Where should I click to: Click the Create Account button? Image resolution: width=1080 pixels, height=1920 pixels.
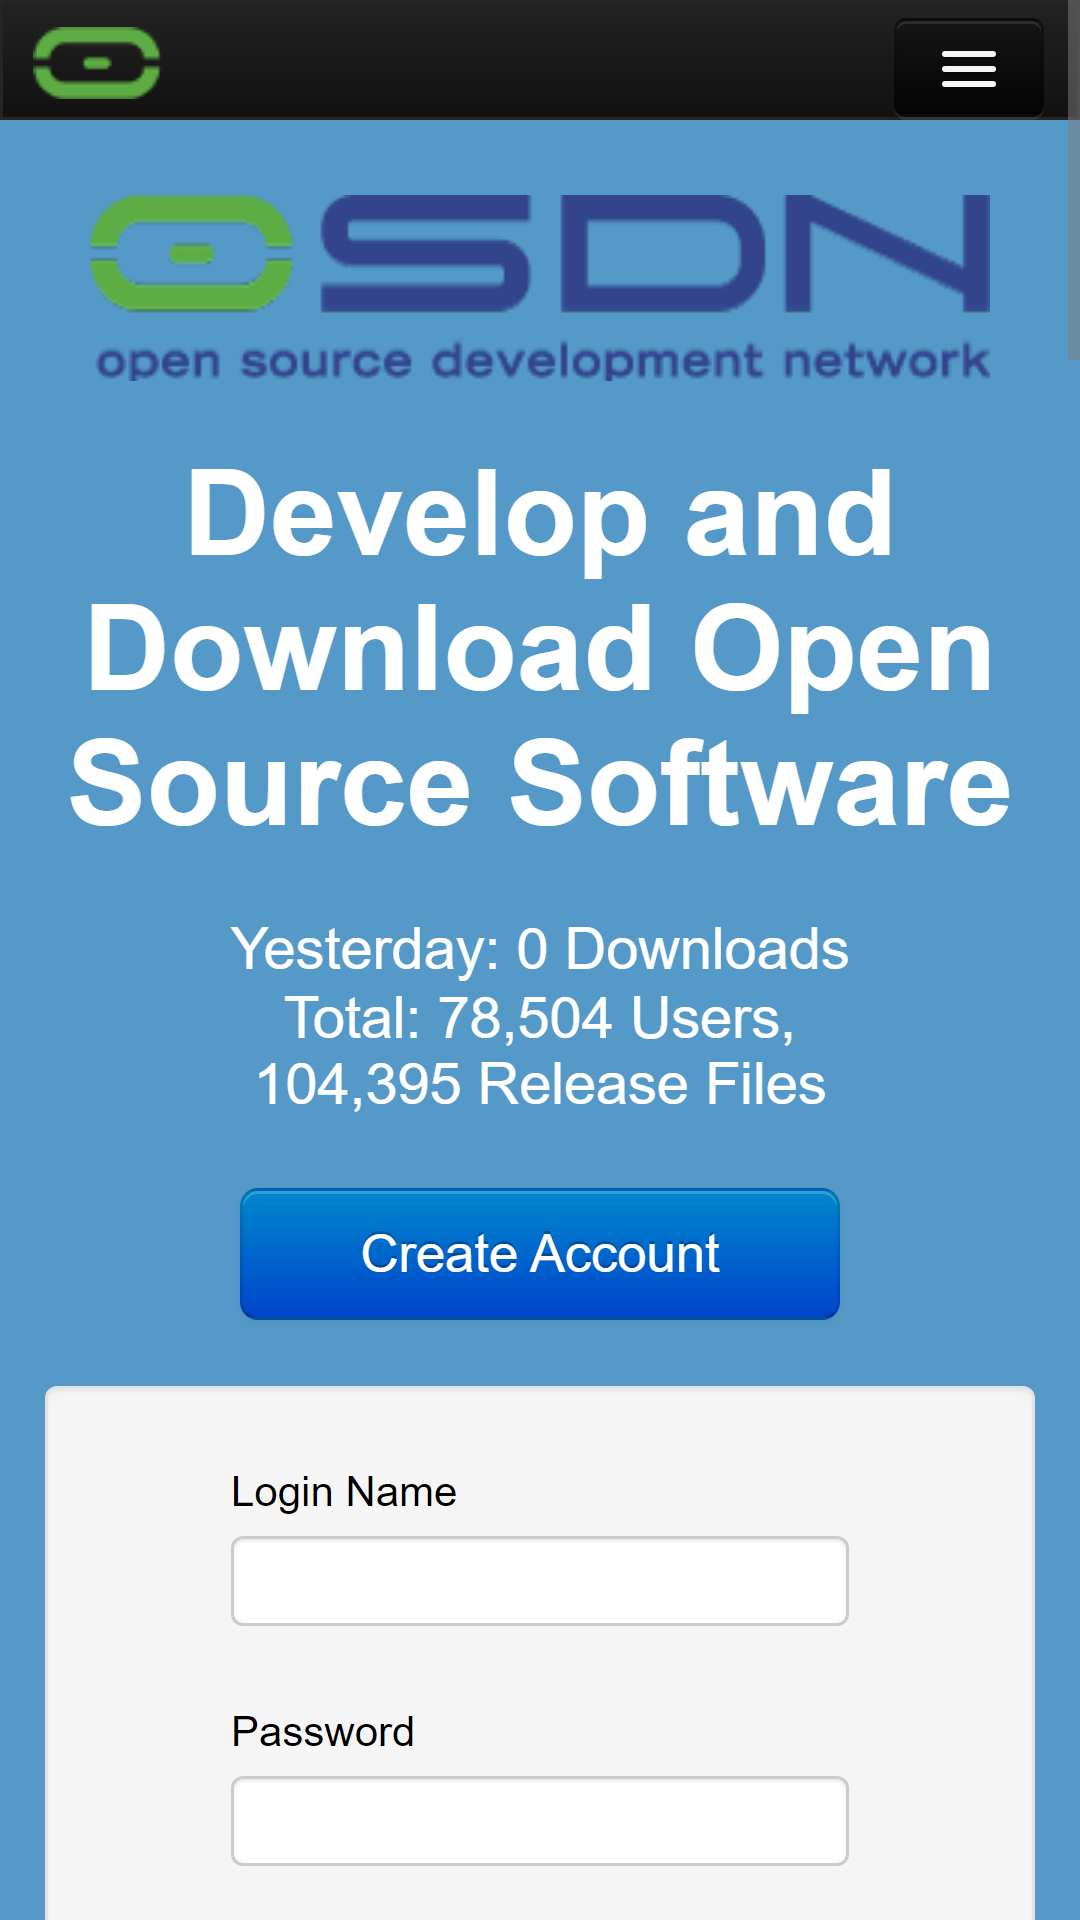coord(540,1254)
